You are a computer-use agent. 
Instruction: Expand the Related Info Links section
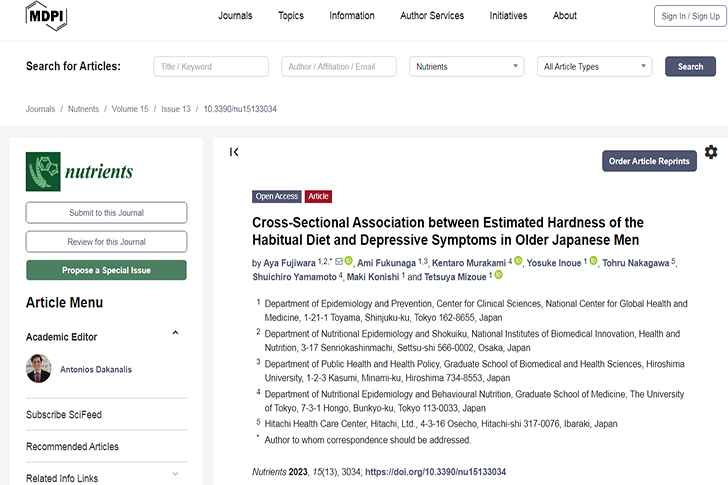[x=175, y=474]
